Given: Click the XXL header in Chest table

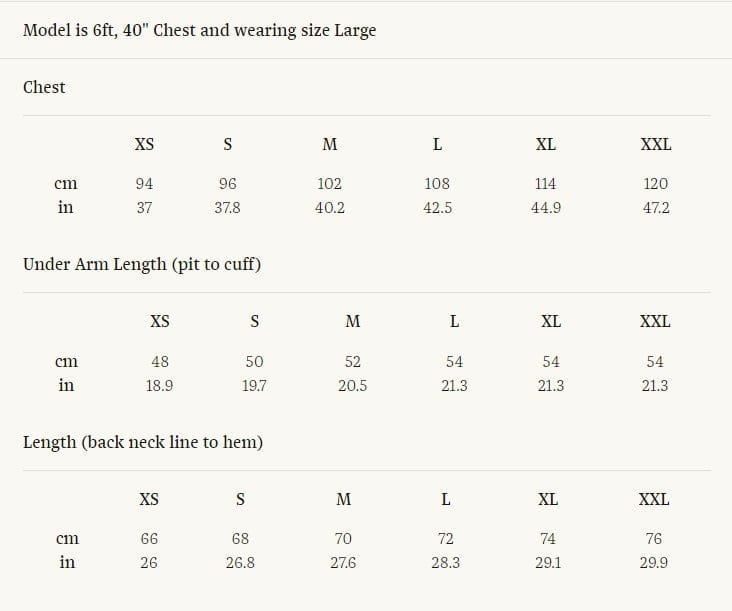Looking at the screenshot, I should [x=656, y=144].
